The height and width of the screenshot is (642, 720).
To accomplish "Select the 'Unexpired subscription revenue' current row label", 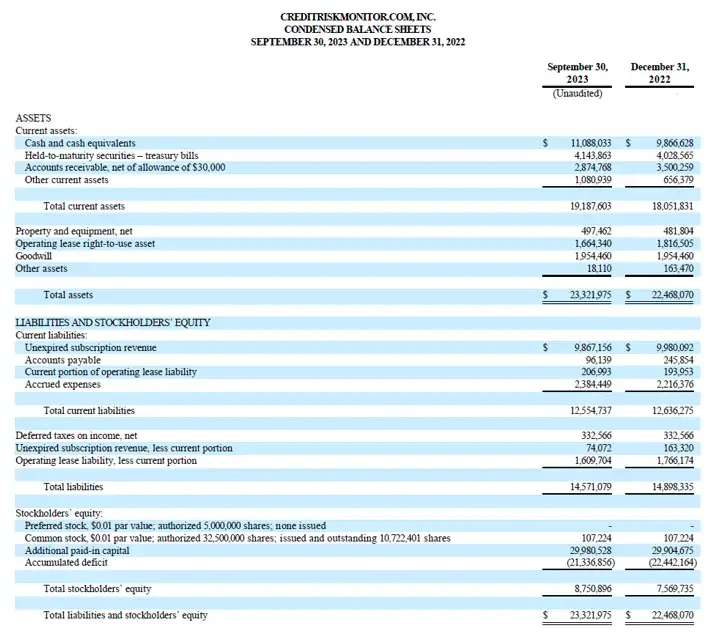I will pyautogui.click(x=90, y=348).
